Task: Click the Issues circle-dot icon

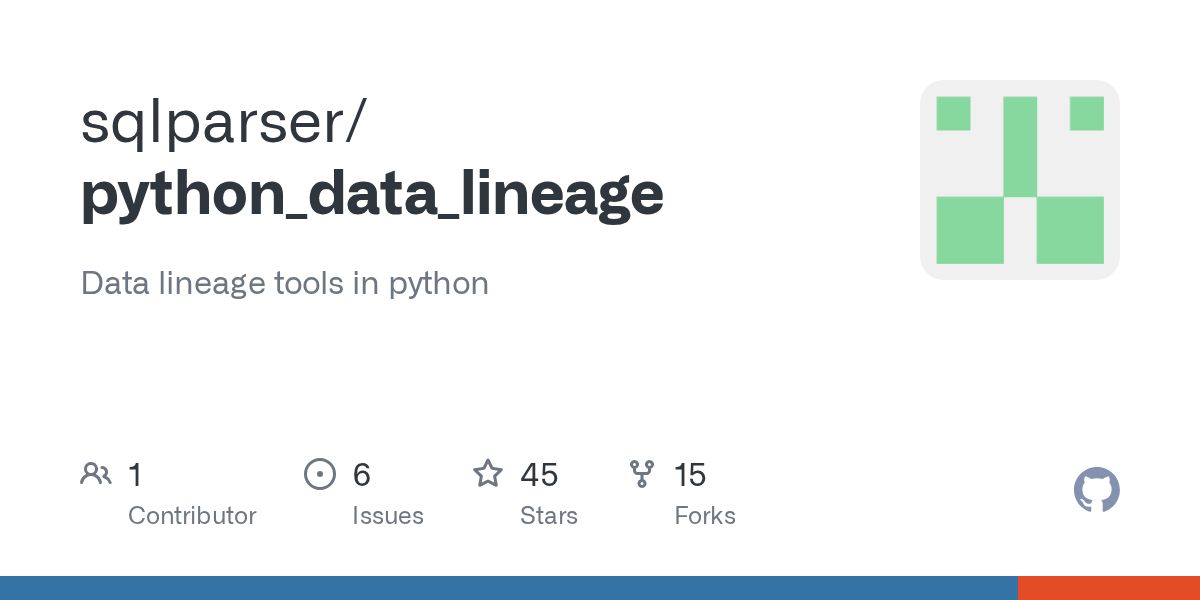Action: [x=319, y=474]
